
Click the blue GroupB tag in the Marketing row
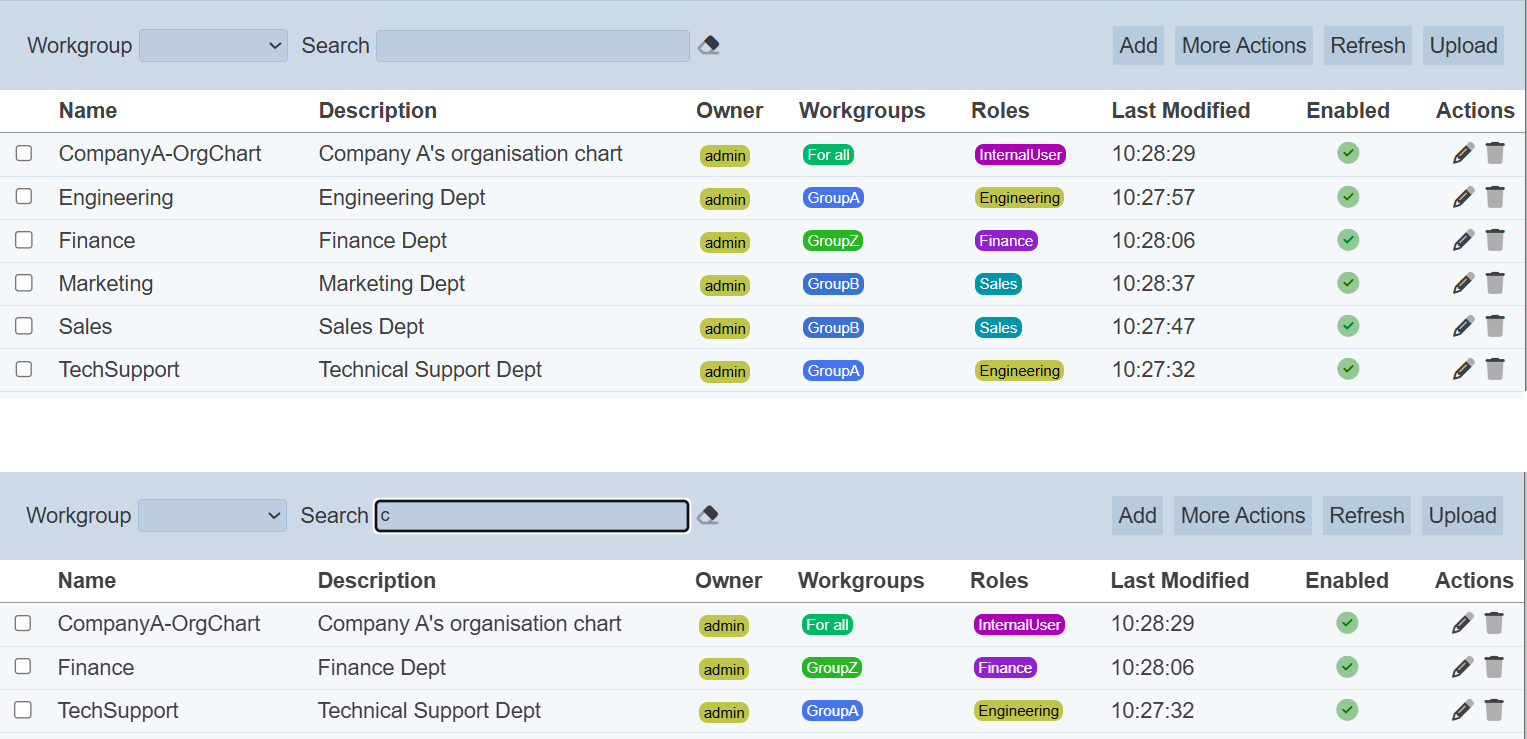833,284
